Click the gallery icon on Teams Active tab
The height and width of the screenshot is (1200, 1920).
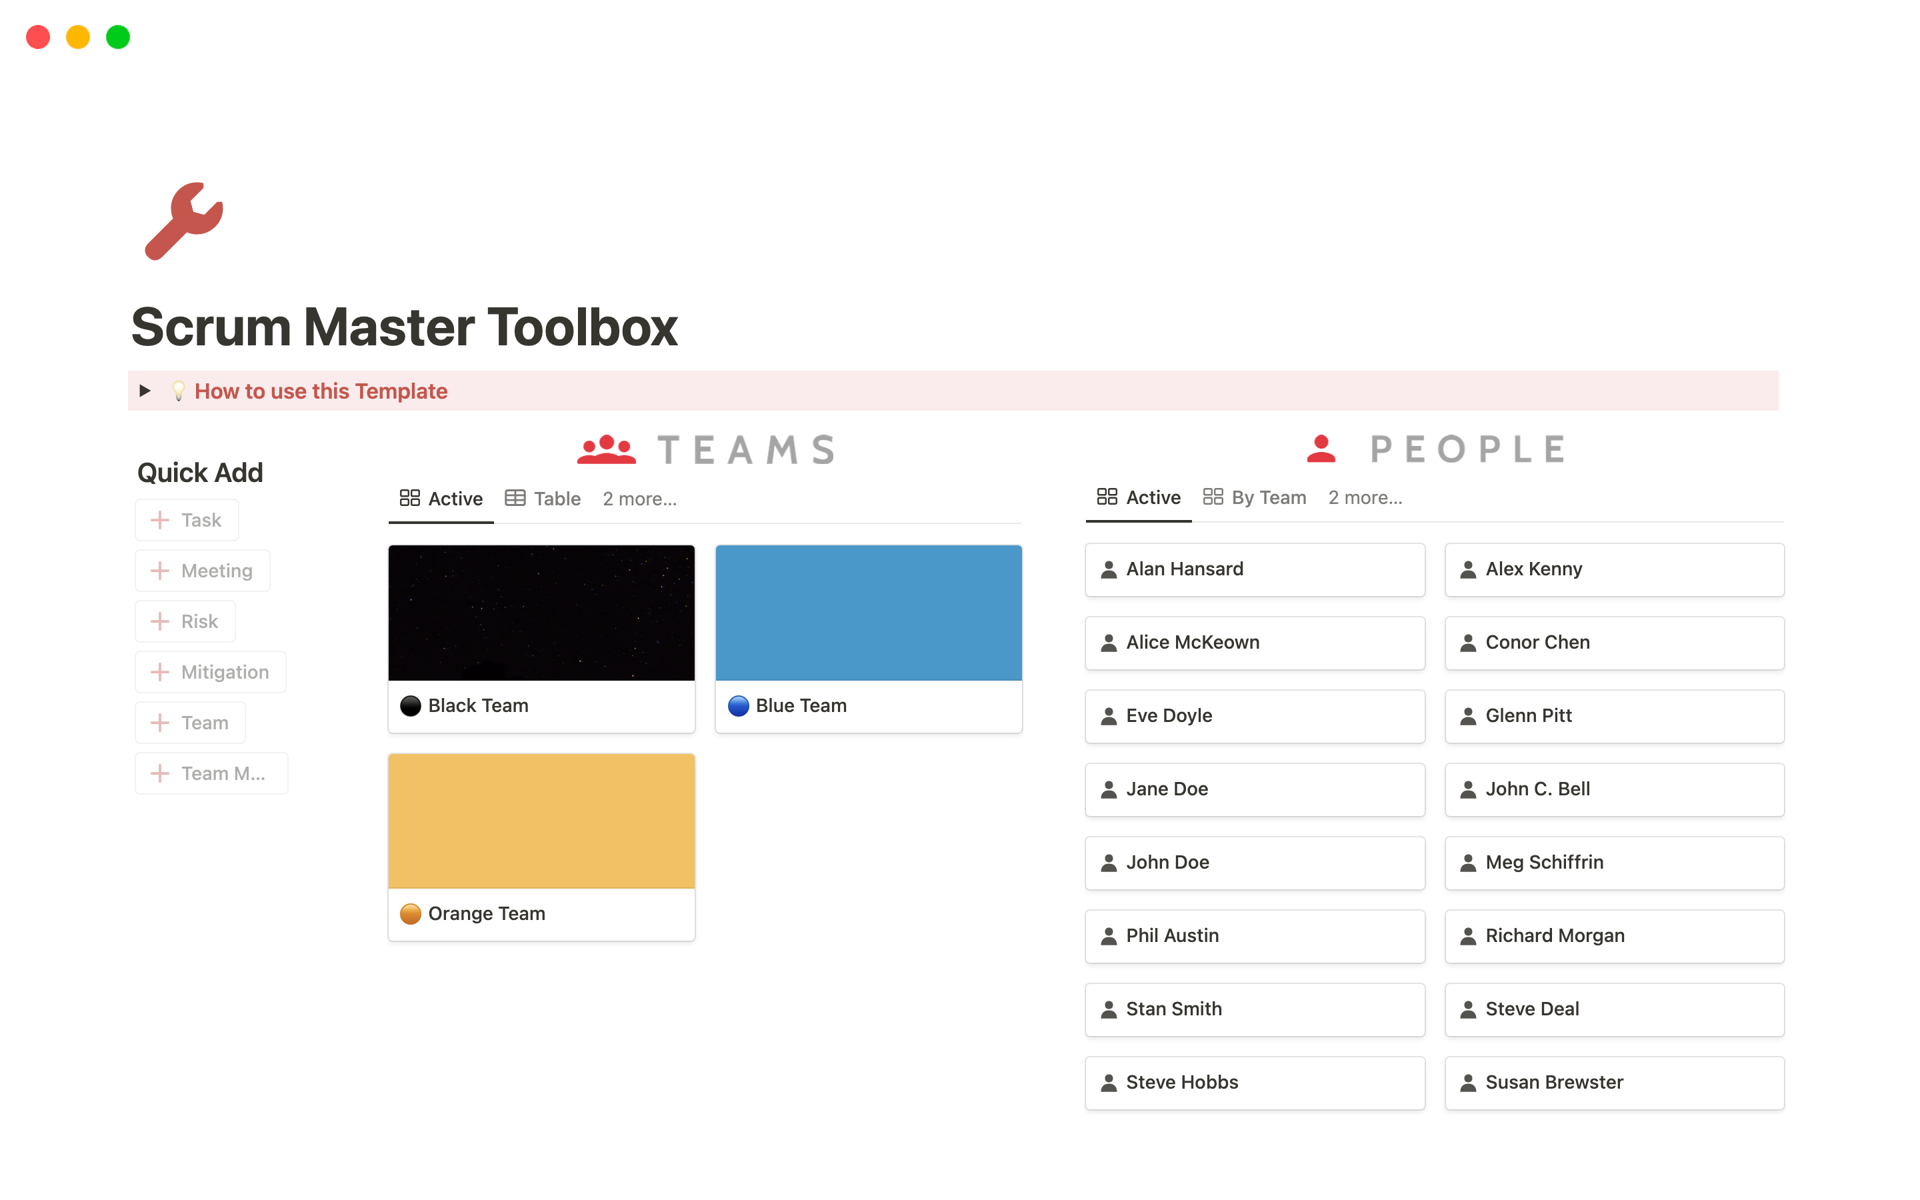(410, 498)
